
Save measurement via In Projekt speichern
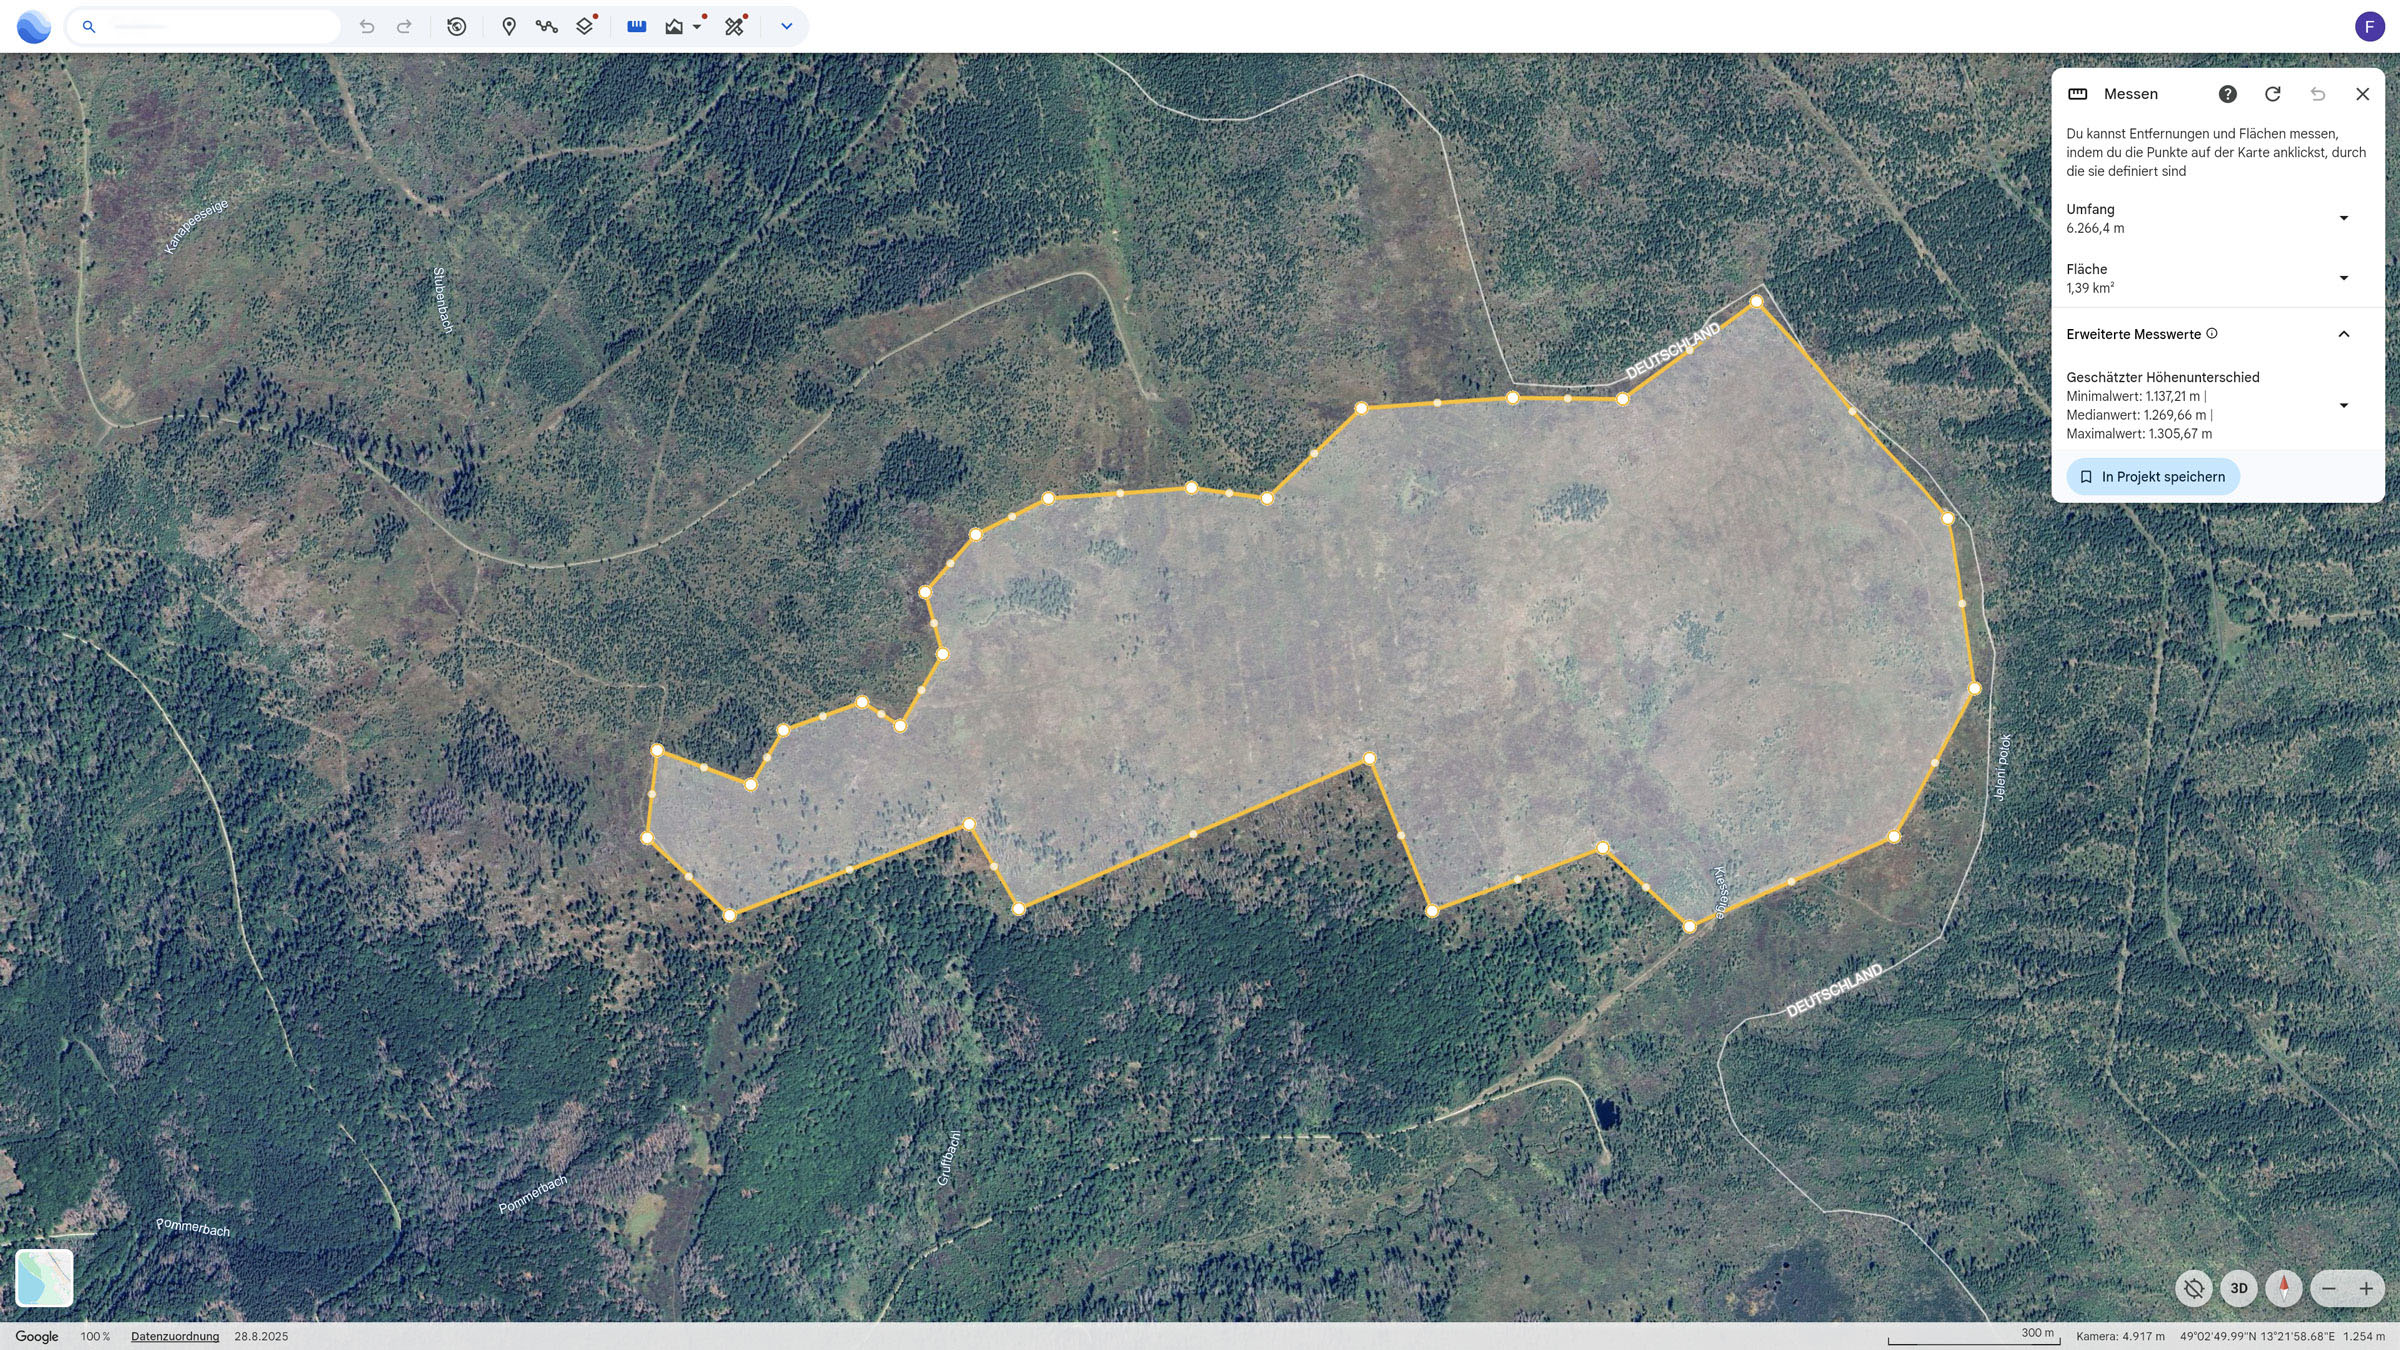pyautogui.click(x=2153, y=477)
